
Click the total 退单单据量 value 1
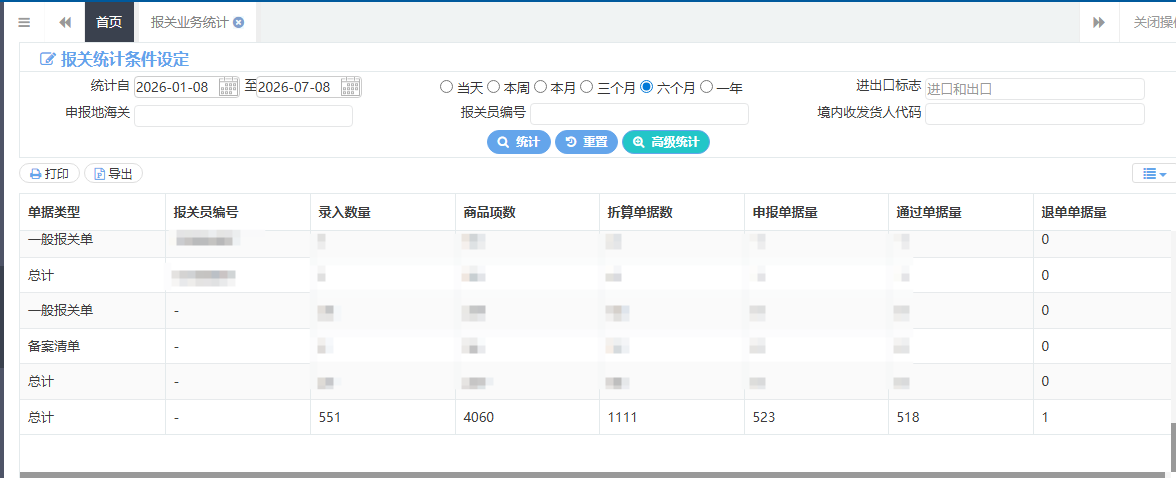pyautogui.click(x=1046, y=417)
